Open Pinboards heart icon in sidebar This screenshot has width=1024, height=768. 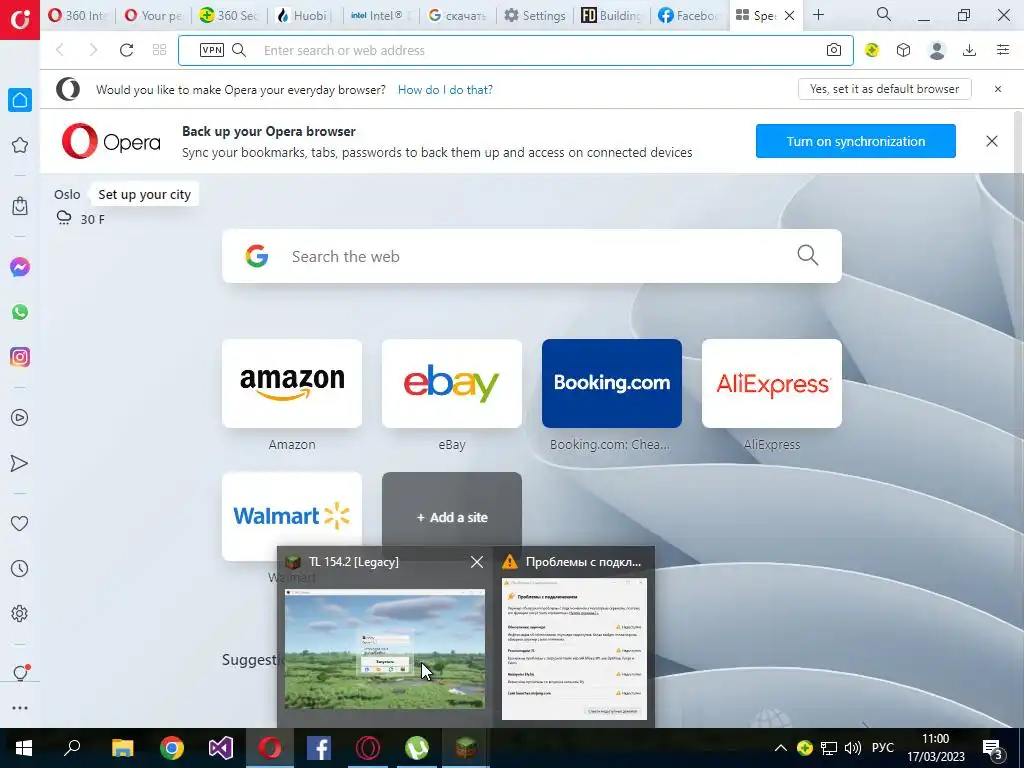pyautogui.click(x=20, y=523)
